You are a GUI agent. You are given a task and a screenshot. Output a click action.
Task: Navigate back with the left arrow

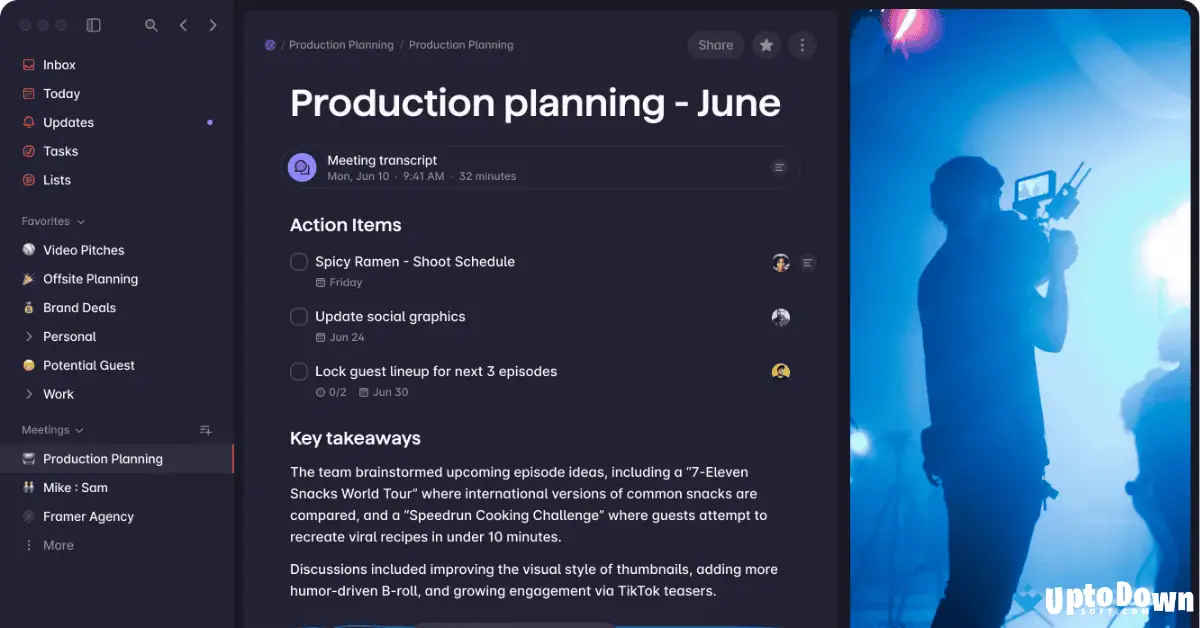[x=183, y=25]
